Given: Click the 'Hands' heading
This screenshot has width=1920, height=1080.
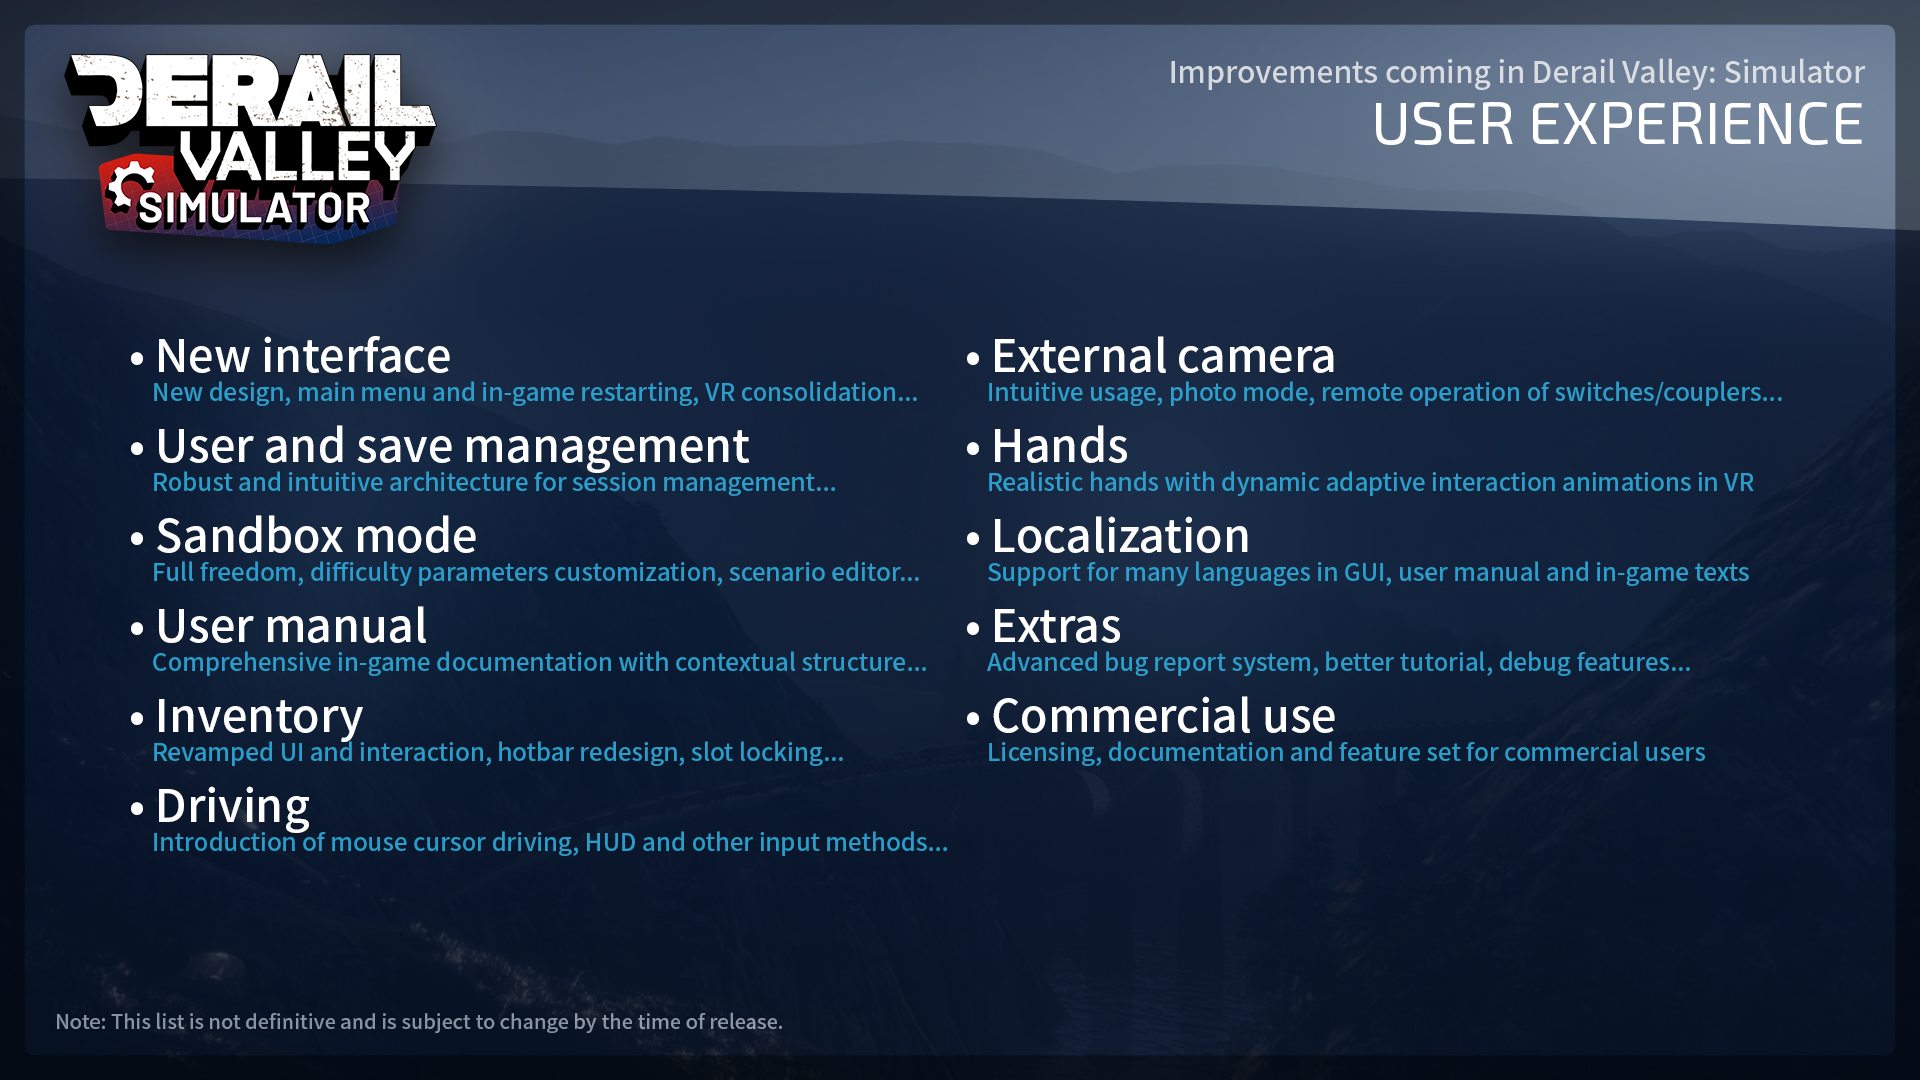Looking at the screenshot, I should pos(1059,445).
